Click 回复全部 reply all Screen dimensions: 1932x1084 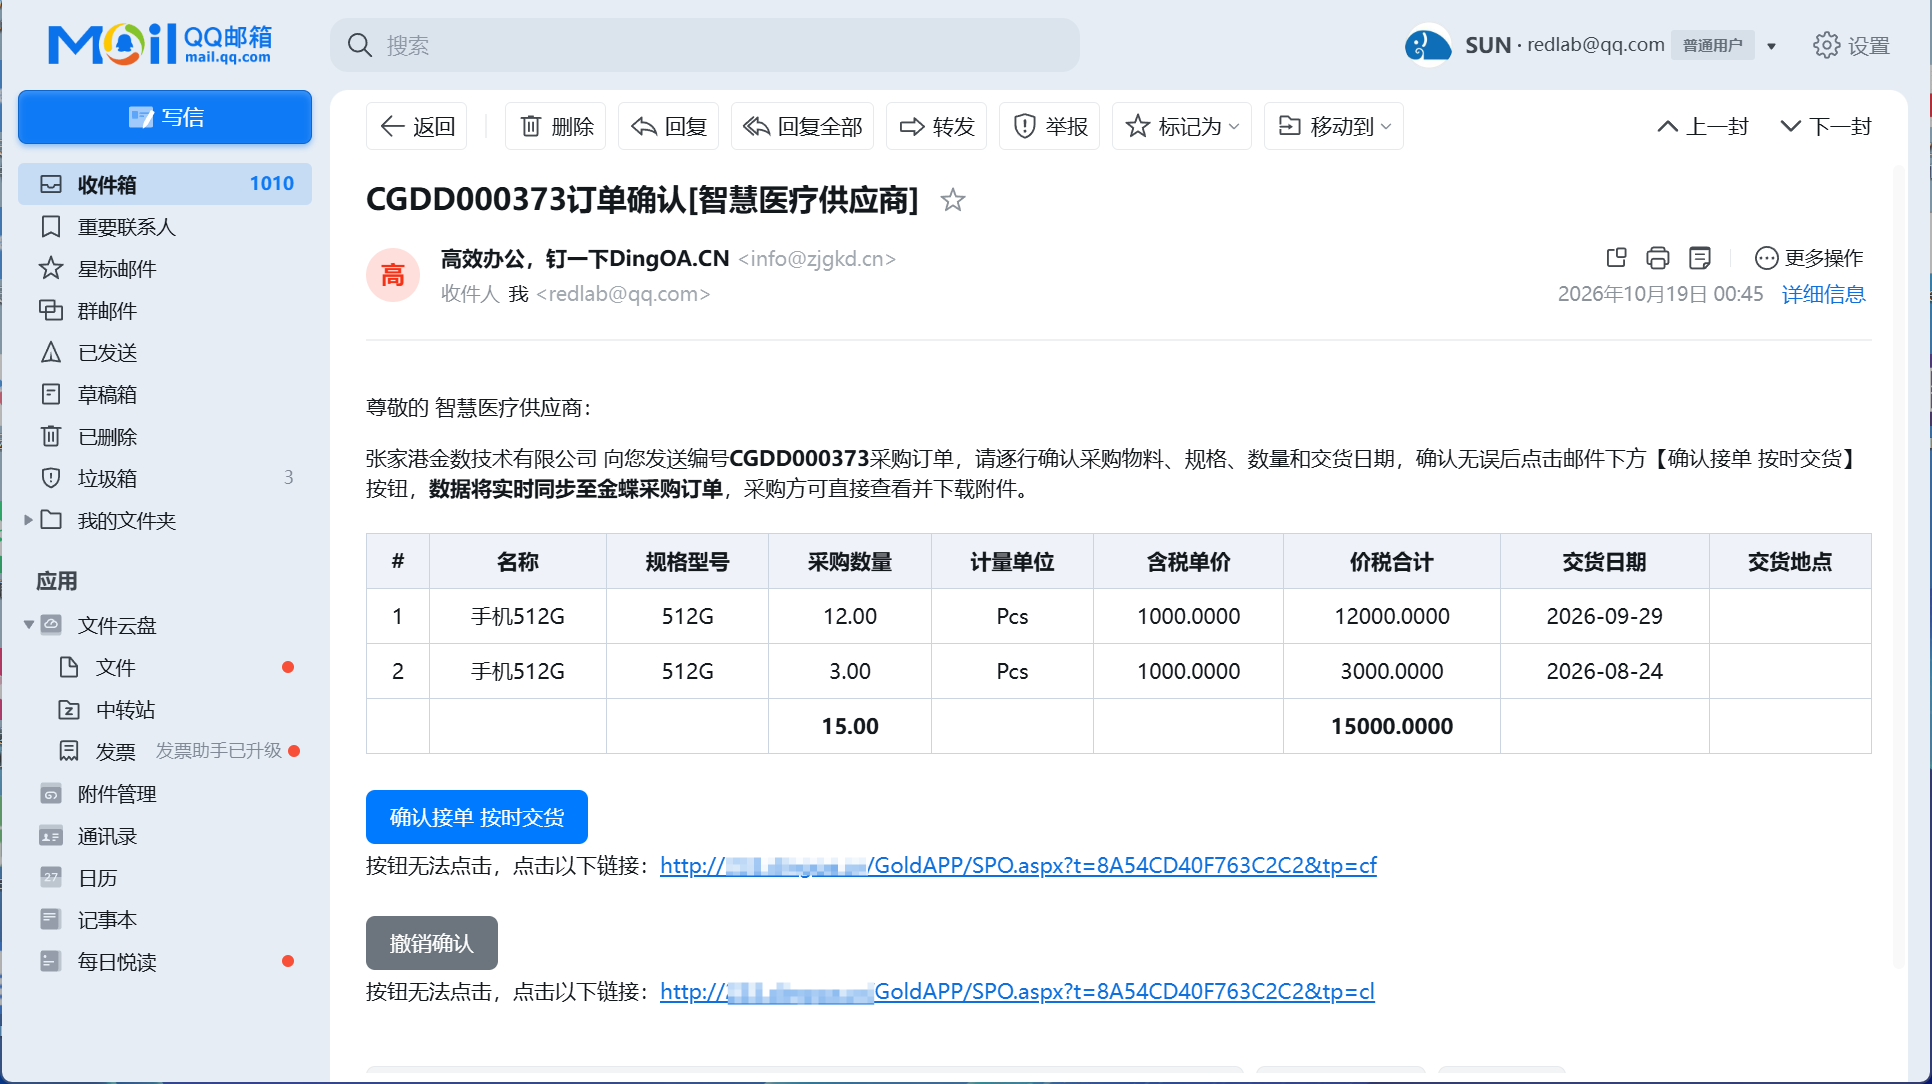(x=803, y=126)
